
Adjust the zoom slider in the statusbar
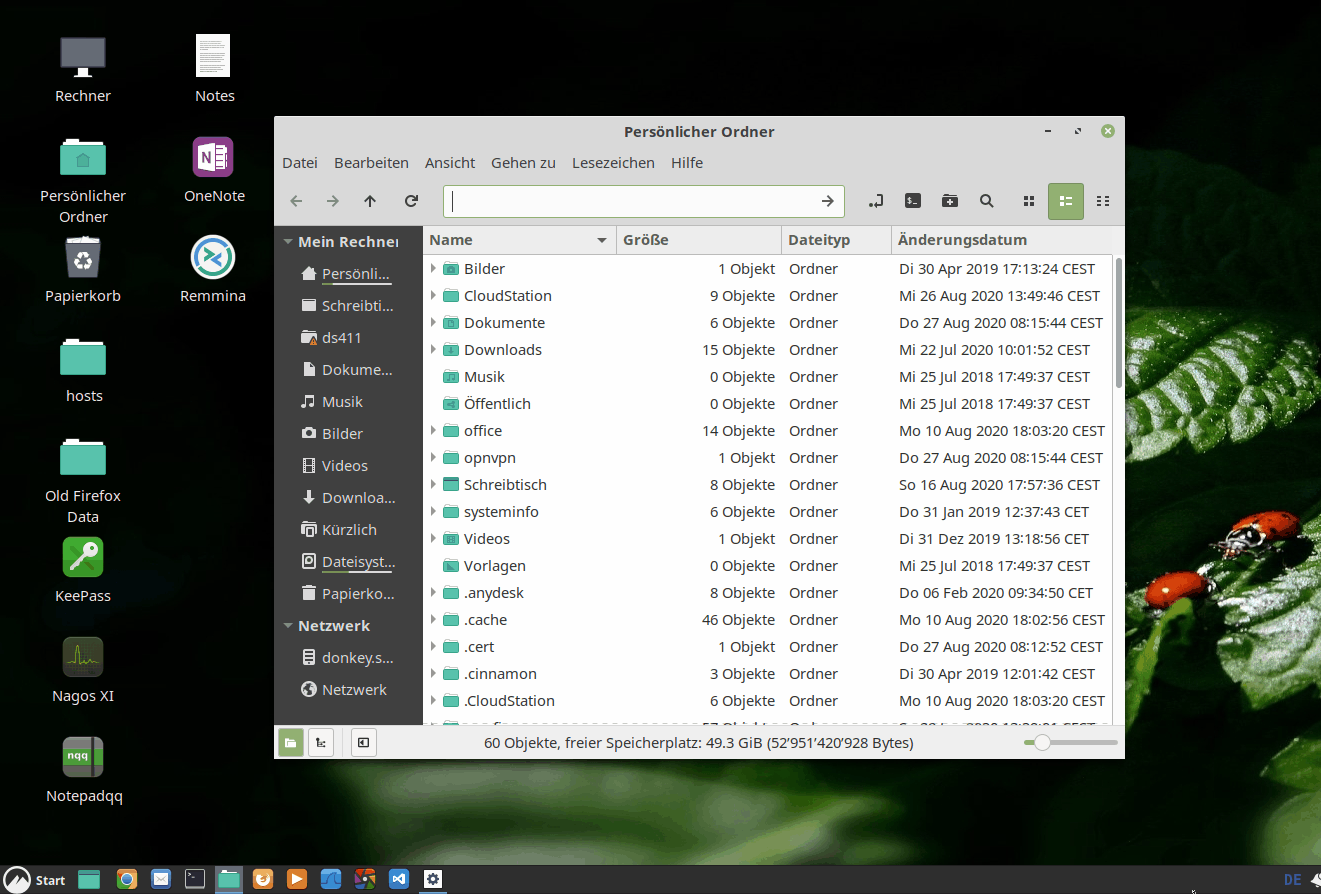[x=1043, y=742]
